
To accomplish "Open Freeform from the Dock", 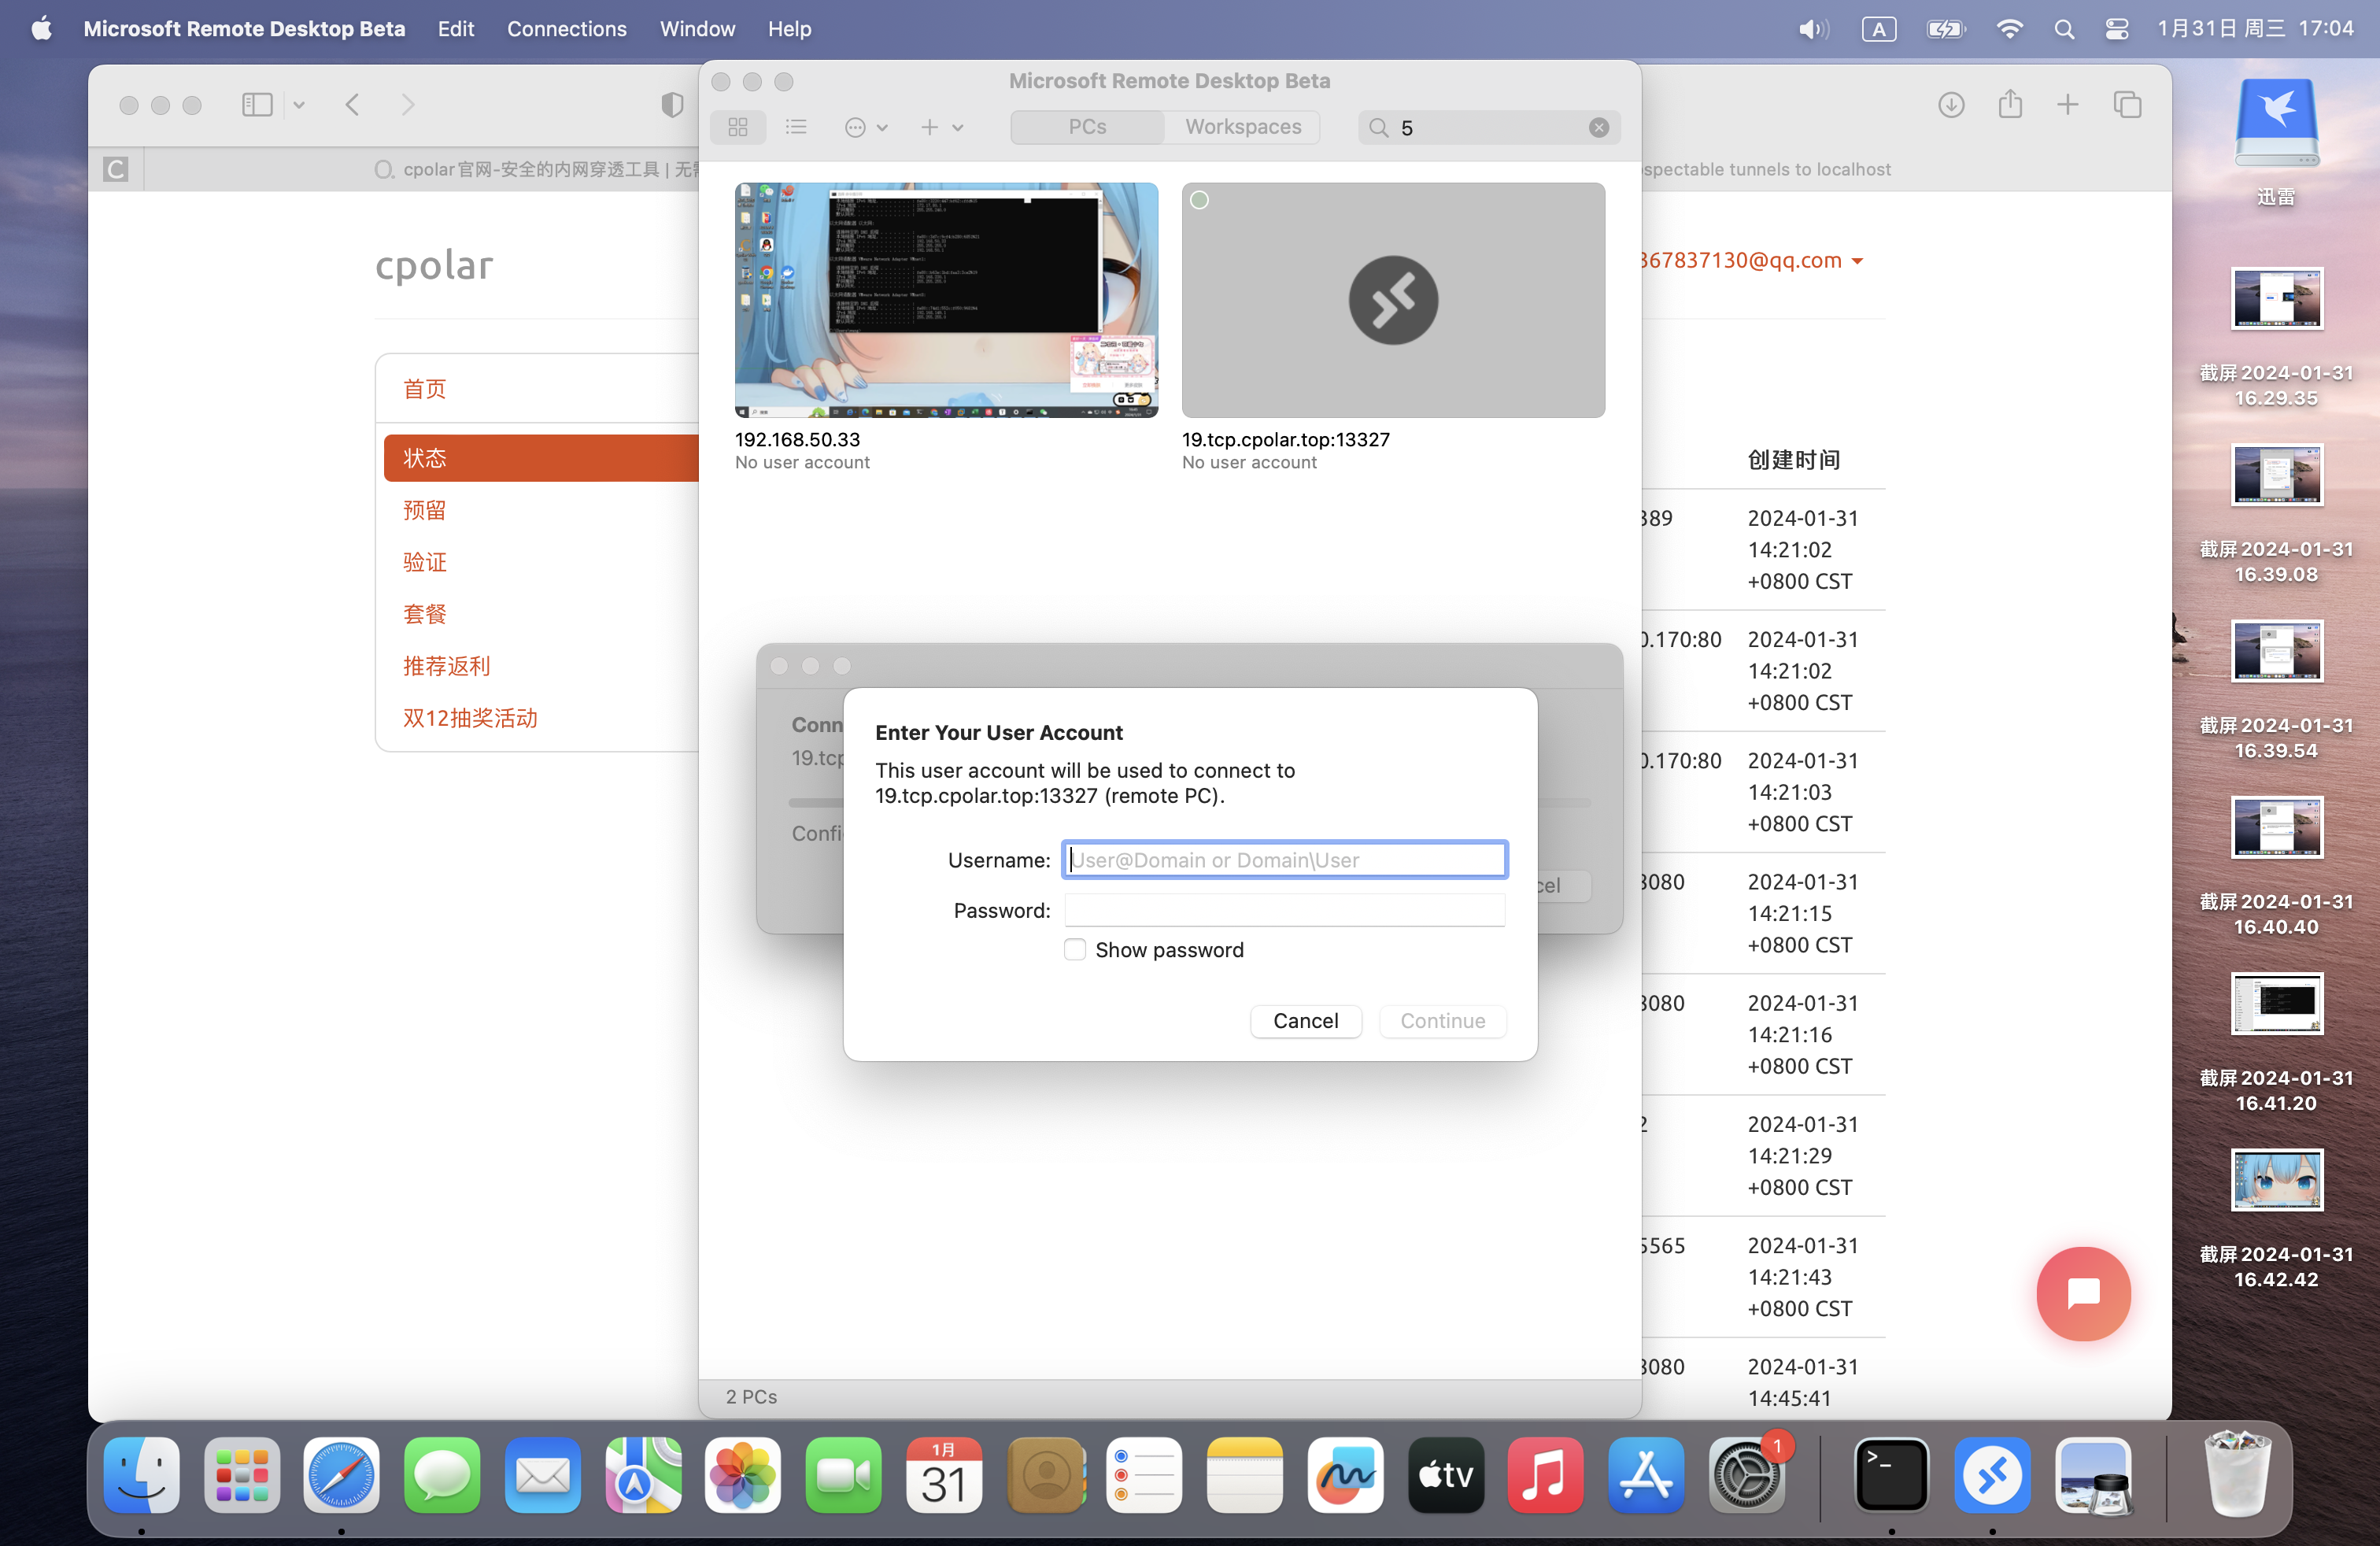I will tap(1345, 1475).
